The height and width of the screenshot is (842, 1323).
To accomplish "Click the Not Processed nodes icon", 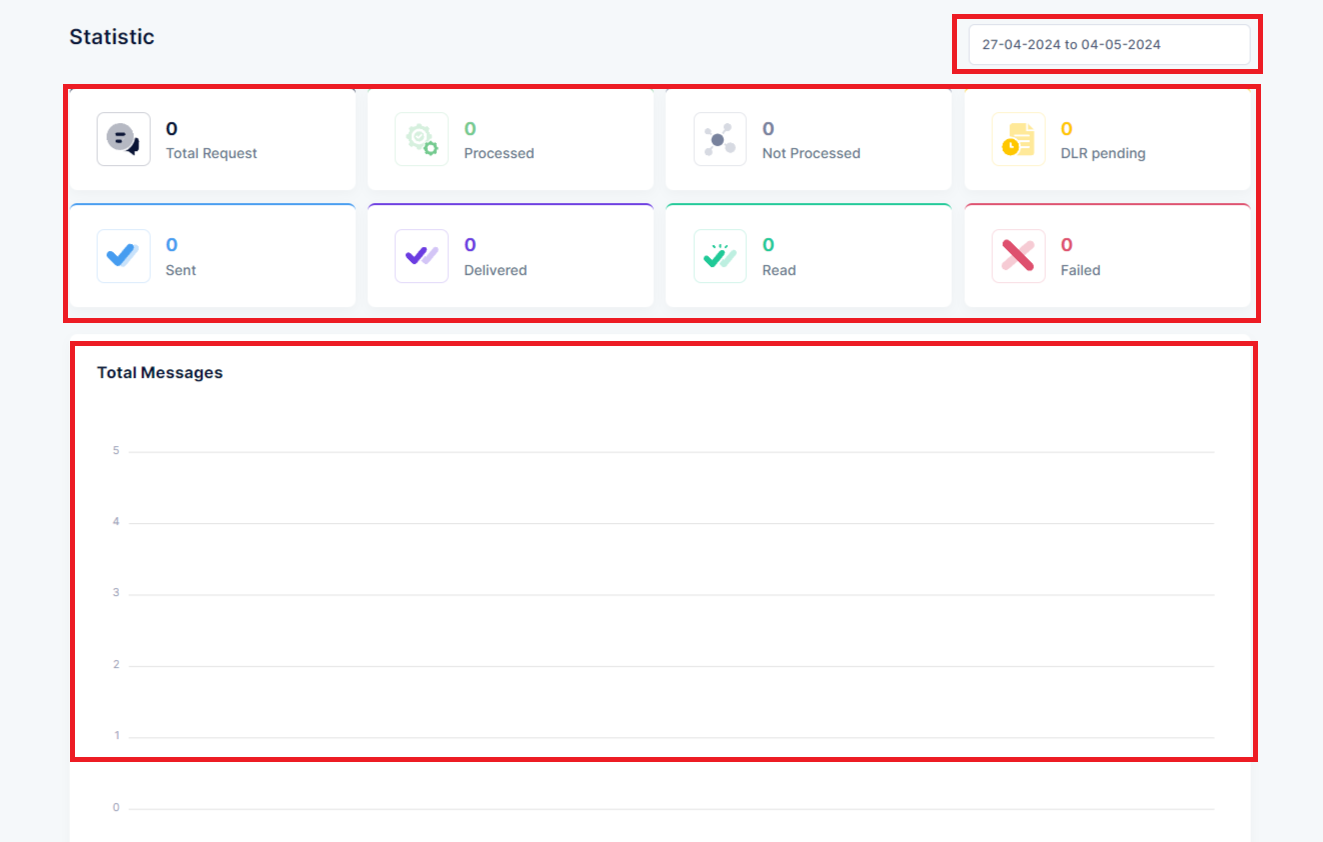I will point(720,139).
